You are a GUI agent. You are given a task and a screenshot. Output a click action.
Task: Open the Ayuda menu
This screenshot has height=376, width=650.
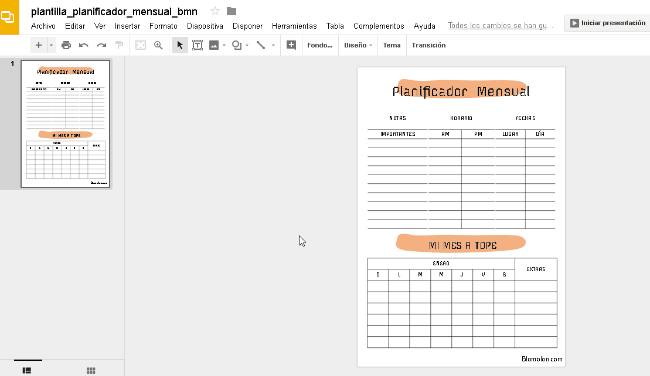click(424, 26)
